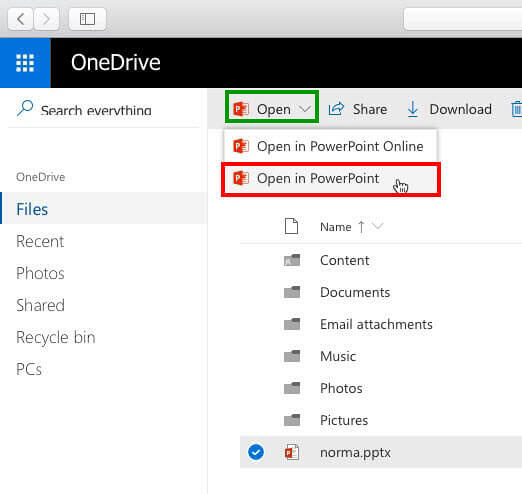This screenshot has height=494, width=522.
Task: Click the Download button label
Action: click(460, 109)
